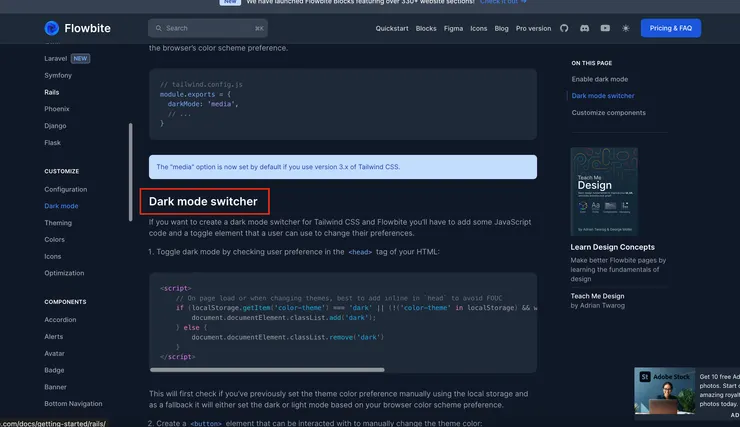
Task: Click the Pricing & FAQ button
Action: pyautogui.click(x=671, y=28)
